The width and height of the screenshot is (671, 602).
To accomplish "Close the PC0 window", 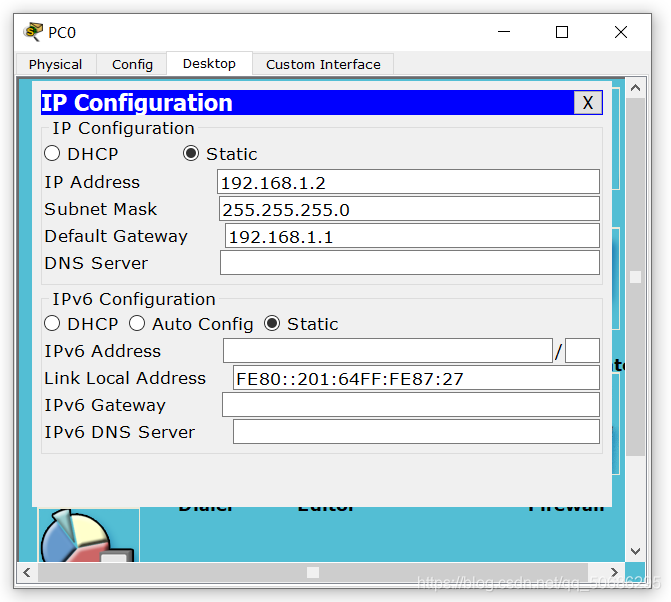I will point(621,32).
